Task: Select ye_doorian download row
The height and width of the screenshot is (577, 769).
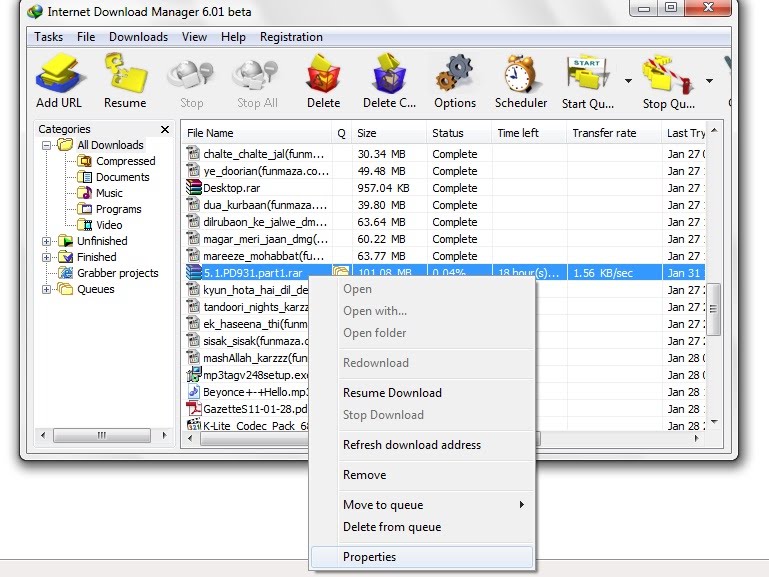Action: point(444,171)
